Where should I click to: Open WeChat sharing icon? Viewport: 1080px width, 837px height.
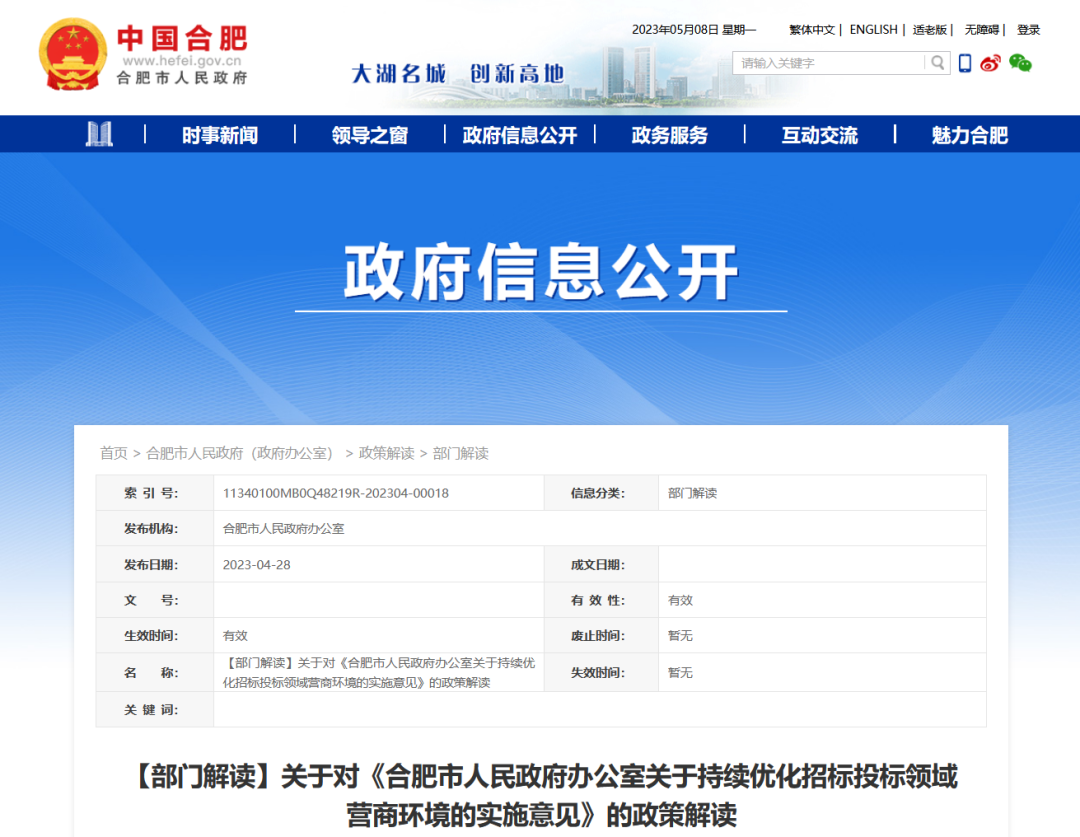[x=1020, y=63]
